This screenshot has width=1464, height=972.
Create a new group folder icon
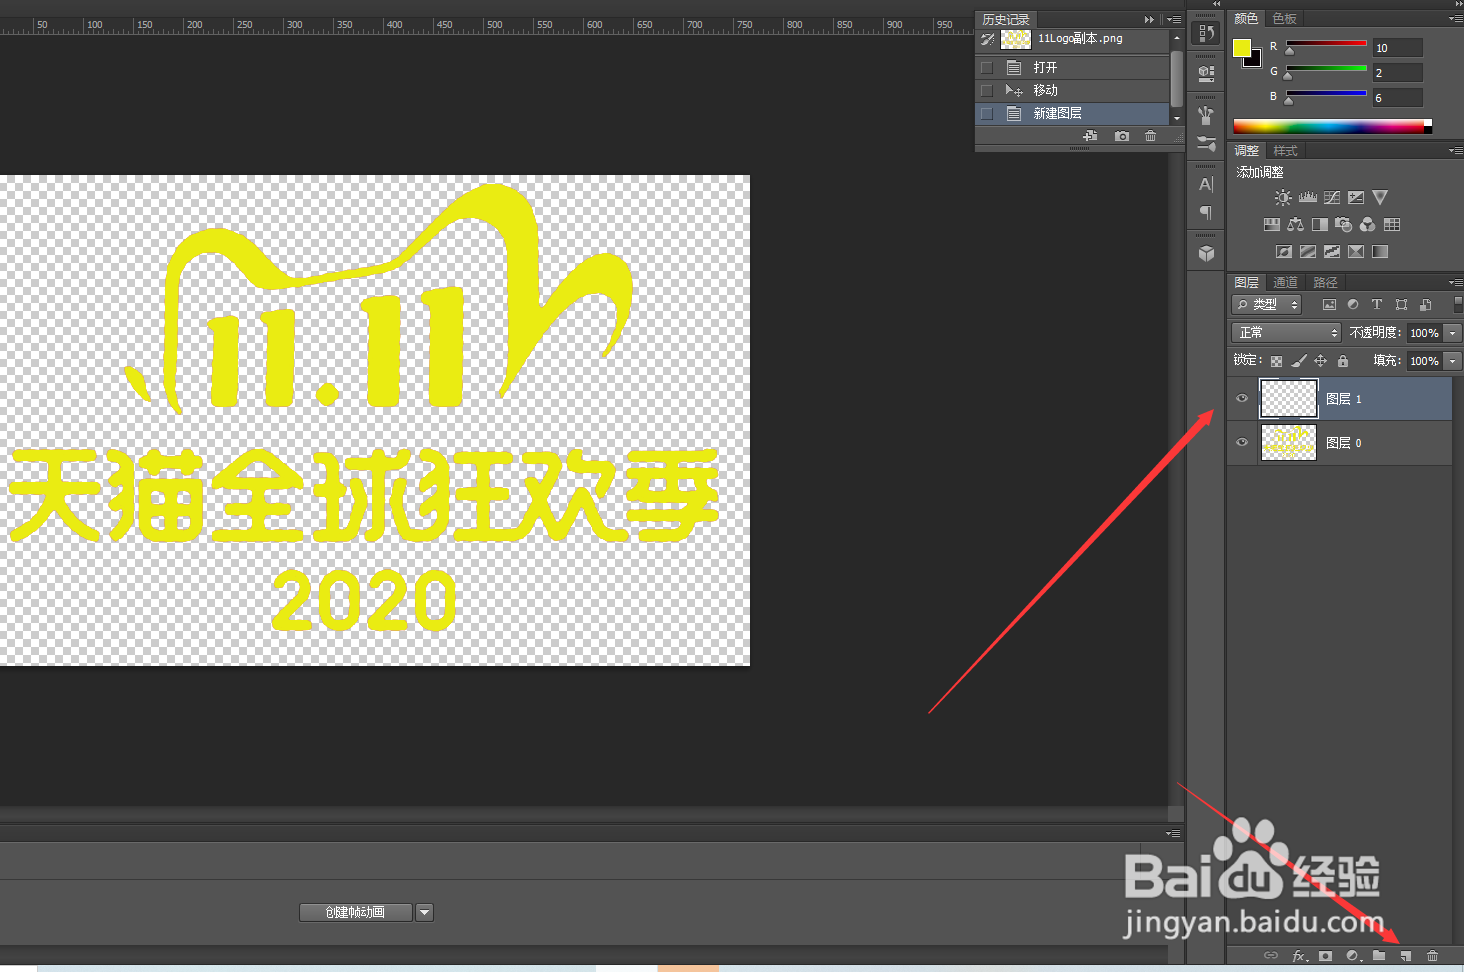point(1379,956)
